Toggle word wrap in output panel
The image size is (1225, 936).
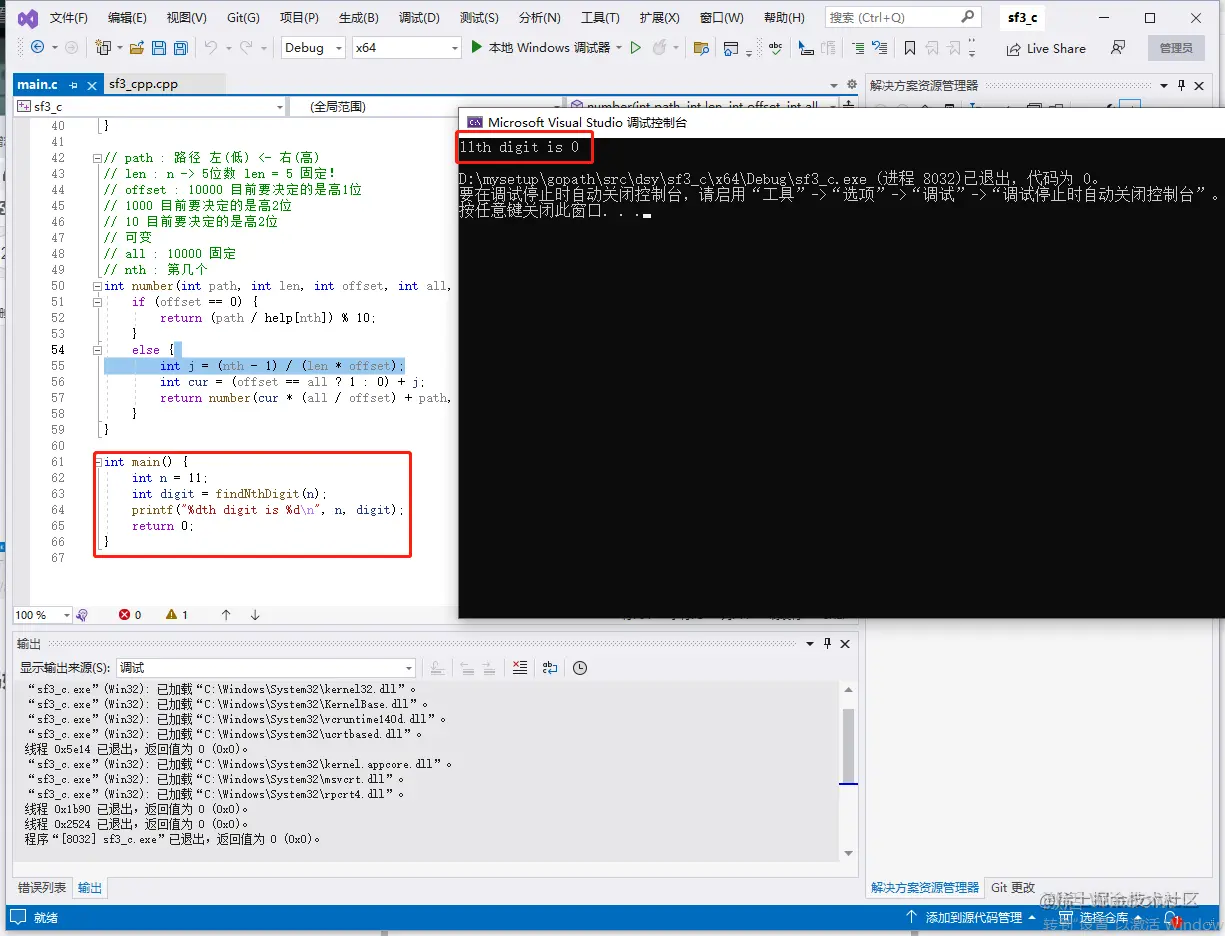[550, 668]
